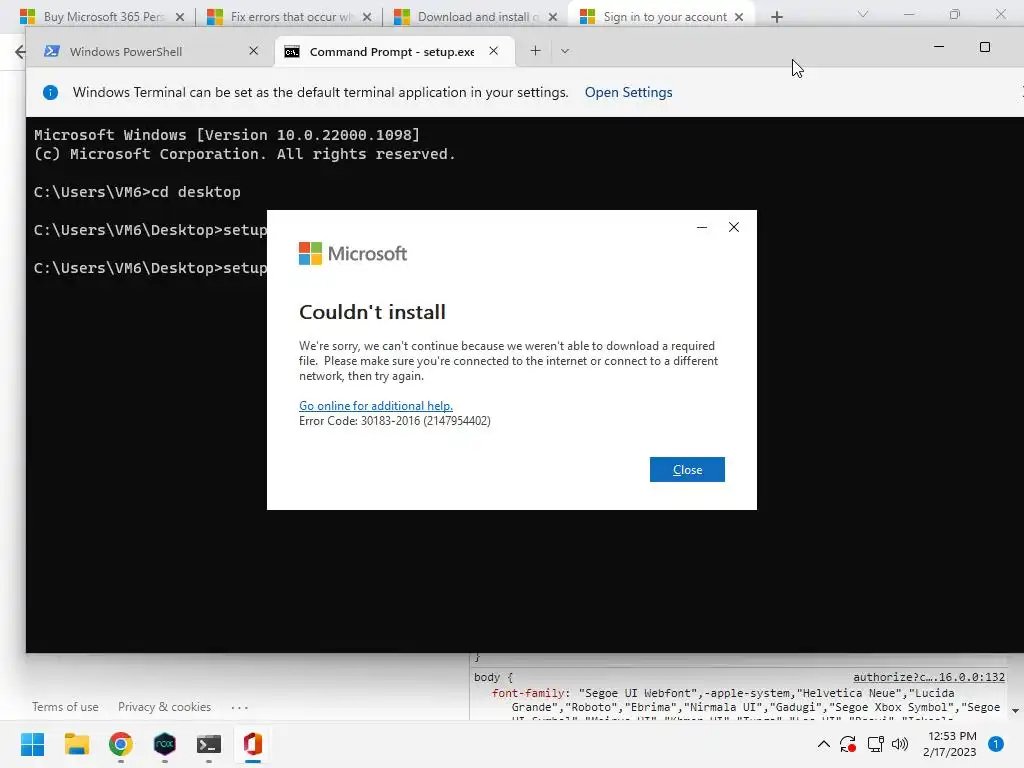1024x768 pixels.
Task: Open Go online for additional help link
Action: tap(376, 406)
